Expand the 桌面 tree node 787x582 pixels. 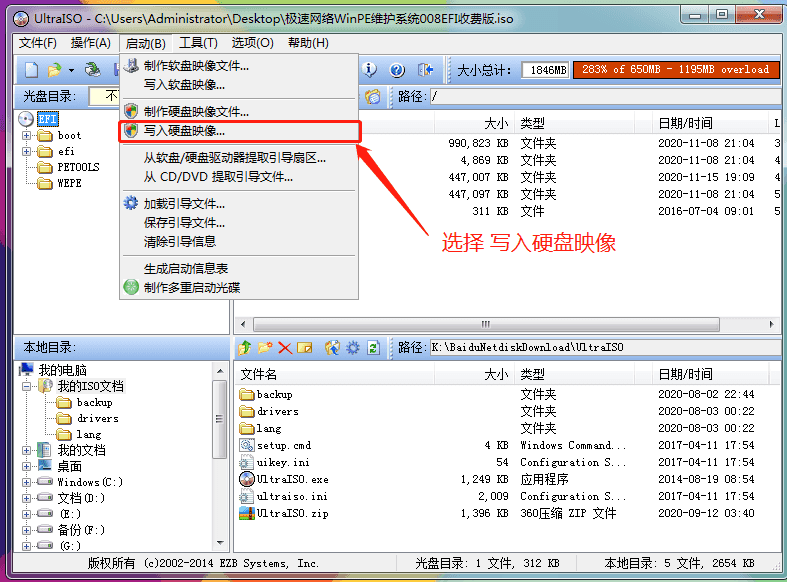(x=27, y=466)
